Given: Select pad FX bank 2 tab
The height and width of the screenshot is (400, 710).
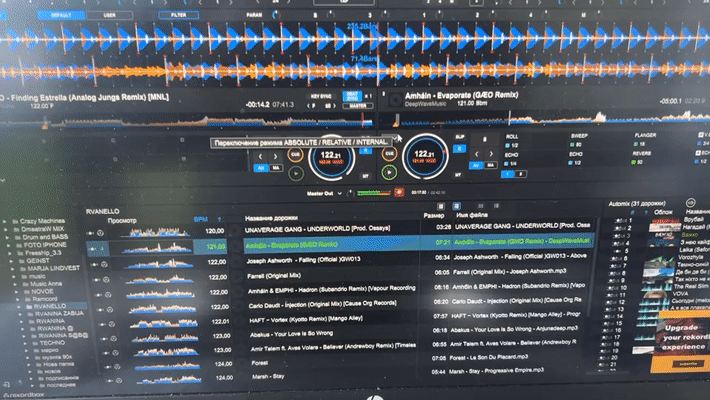Looking at the screenshot, I should point(520,174).
